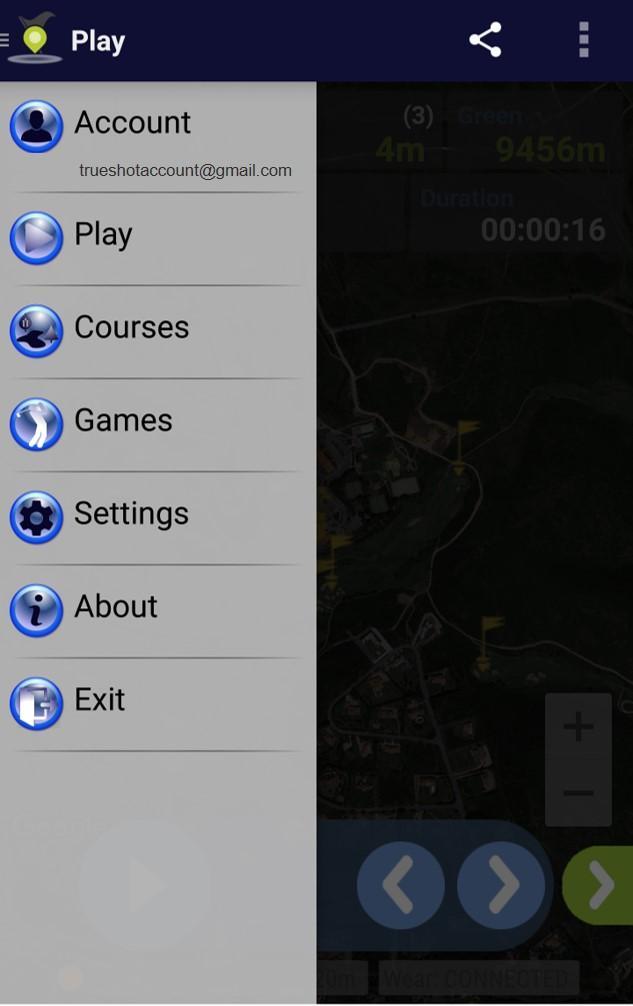Tap the Games golfer icon
Viewport: 633px width, 1006px height.
[37, 424]
